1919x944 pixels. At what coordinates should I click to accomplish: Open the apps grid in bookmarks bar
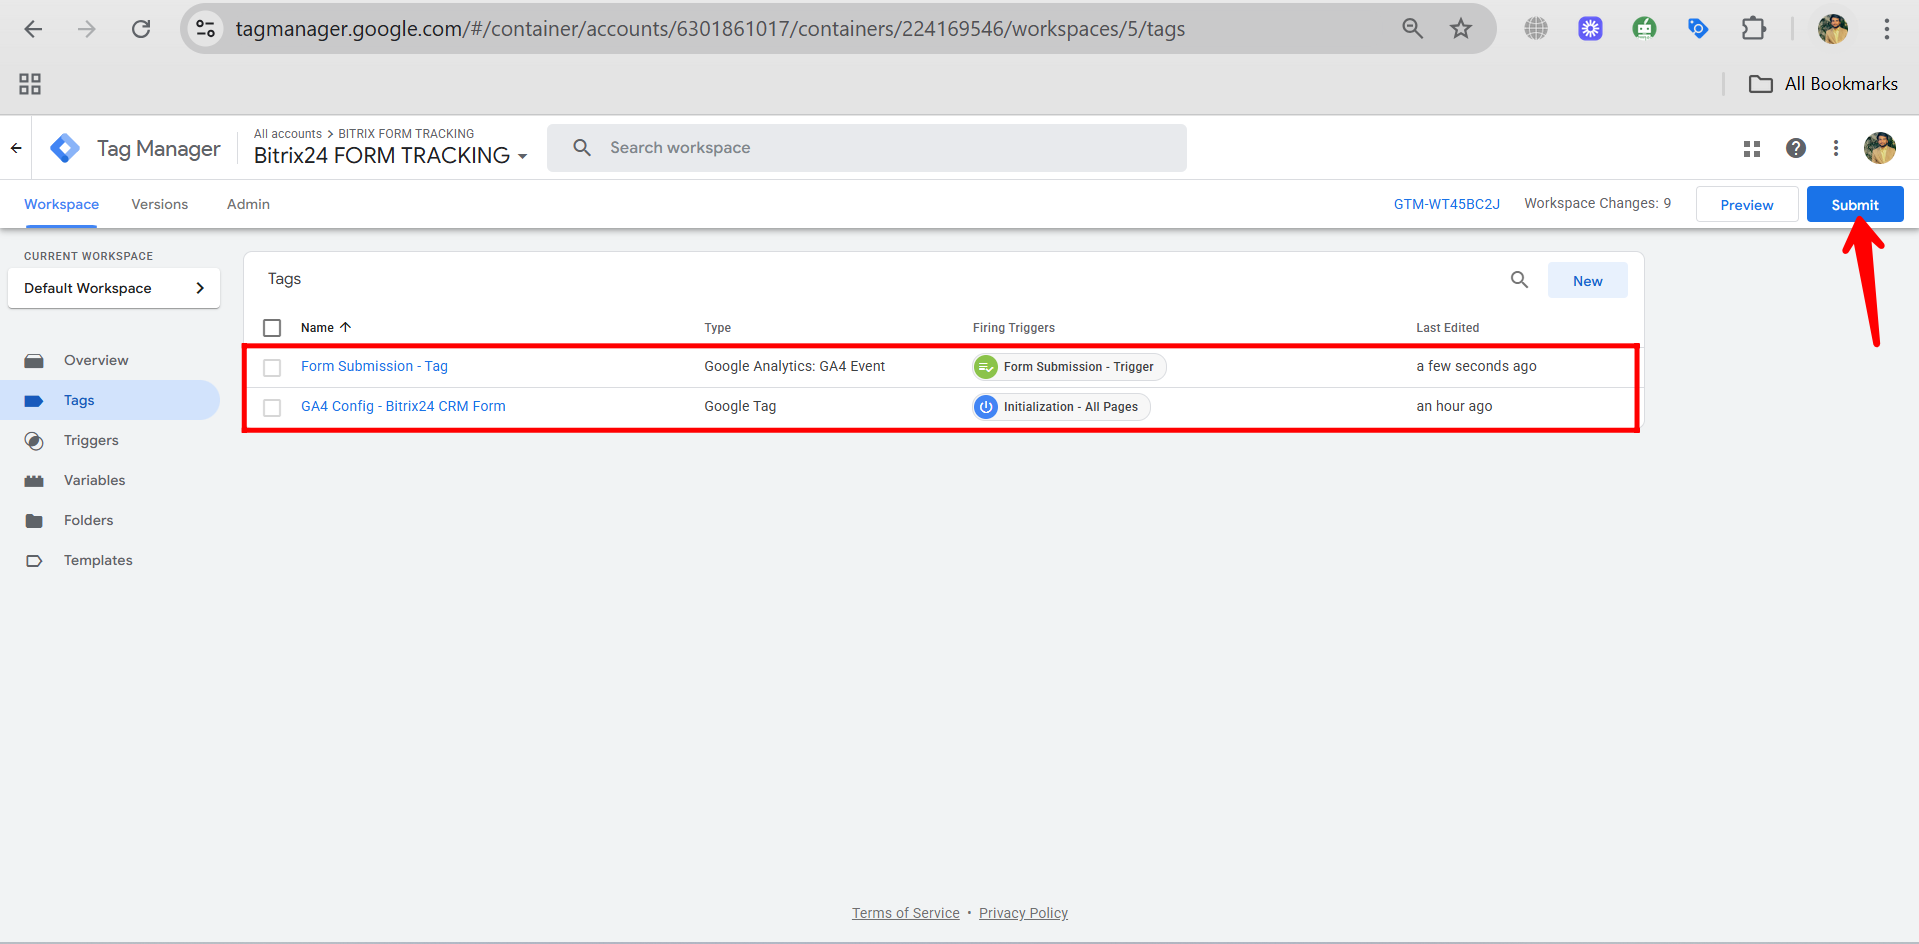30,84
